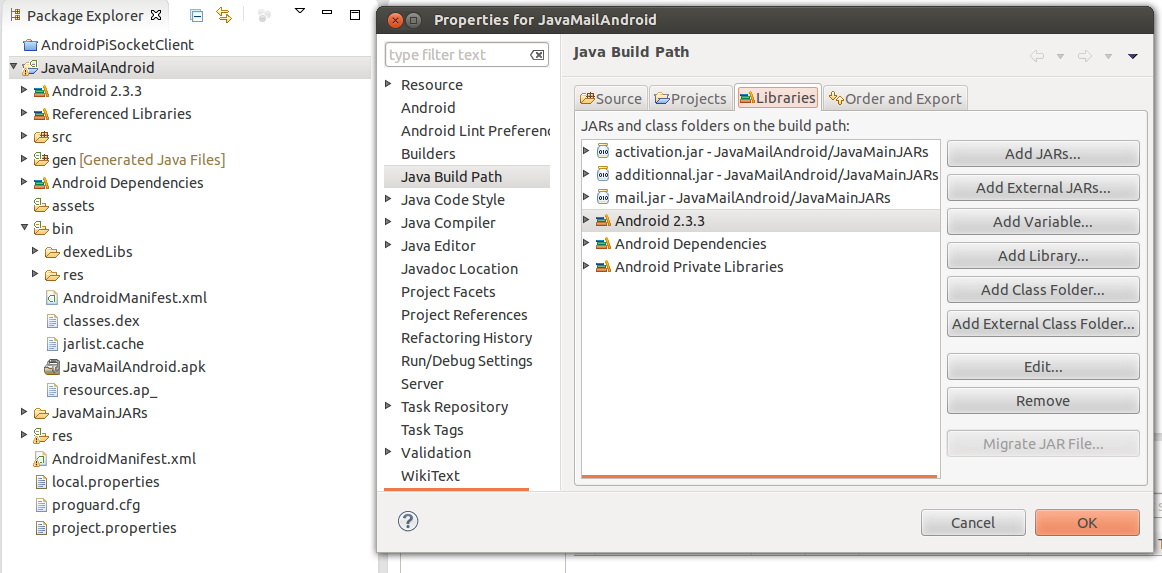The image size is (1162, 573).
Task: Maximize the Package Explorer panel
Action: [x=355, y=14]
